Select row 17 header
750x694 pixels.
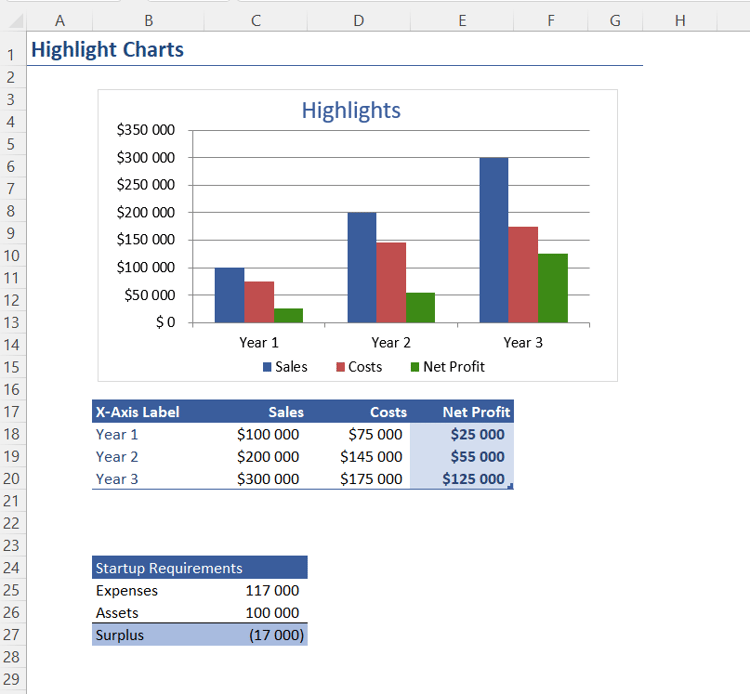click(x=11, y=412)
